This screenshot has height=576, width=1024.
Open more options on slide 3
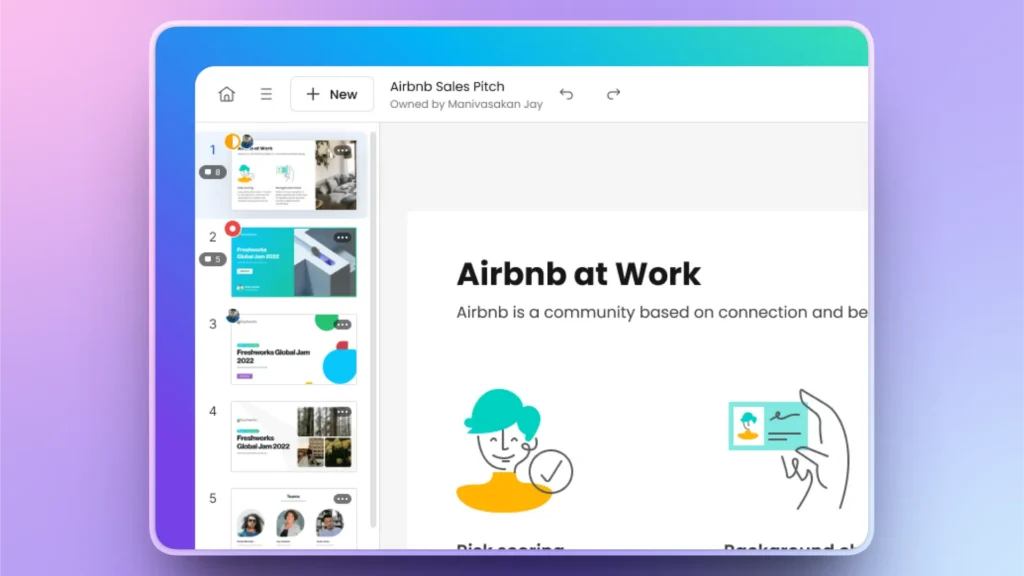coord(342,325)
